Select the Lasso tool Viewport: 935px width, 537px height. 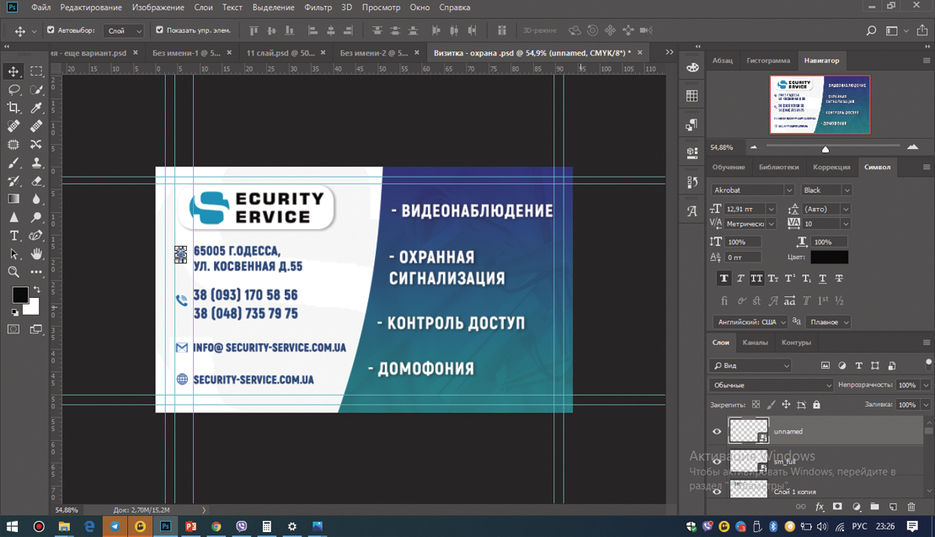pyautogui.click(x=13, y=90)
